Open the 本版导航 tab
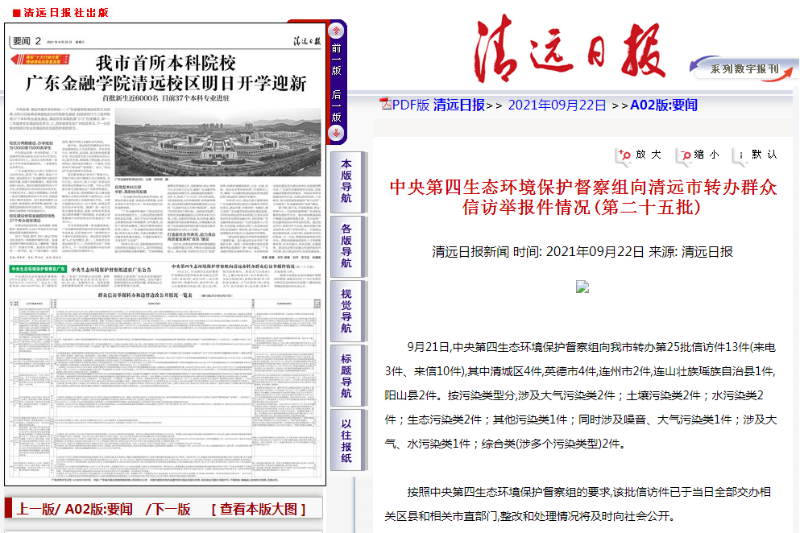 tap(346, 182)
